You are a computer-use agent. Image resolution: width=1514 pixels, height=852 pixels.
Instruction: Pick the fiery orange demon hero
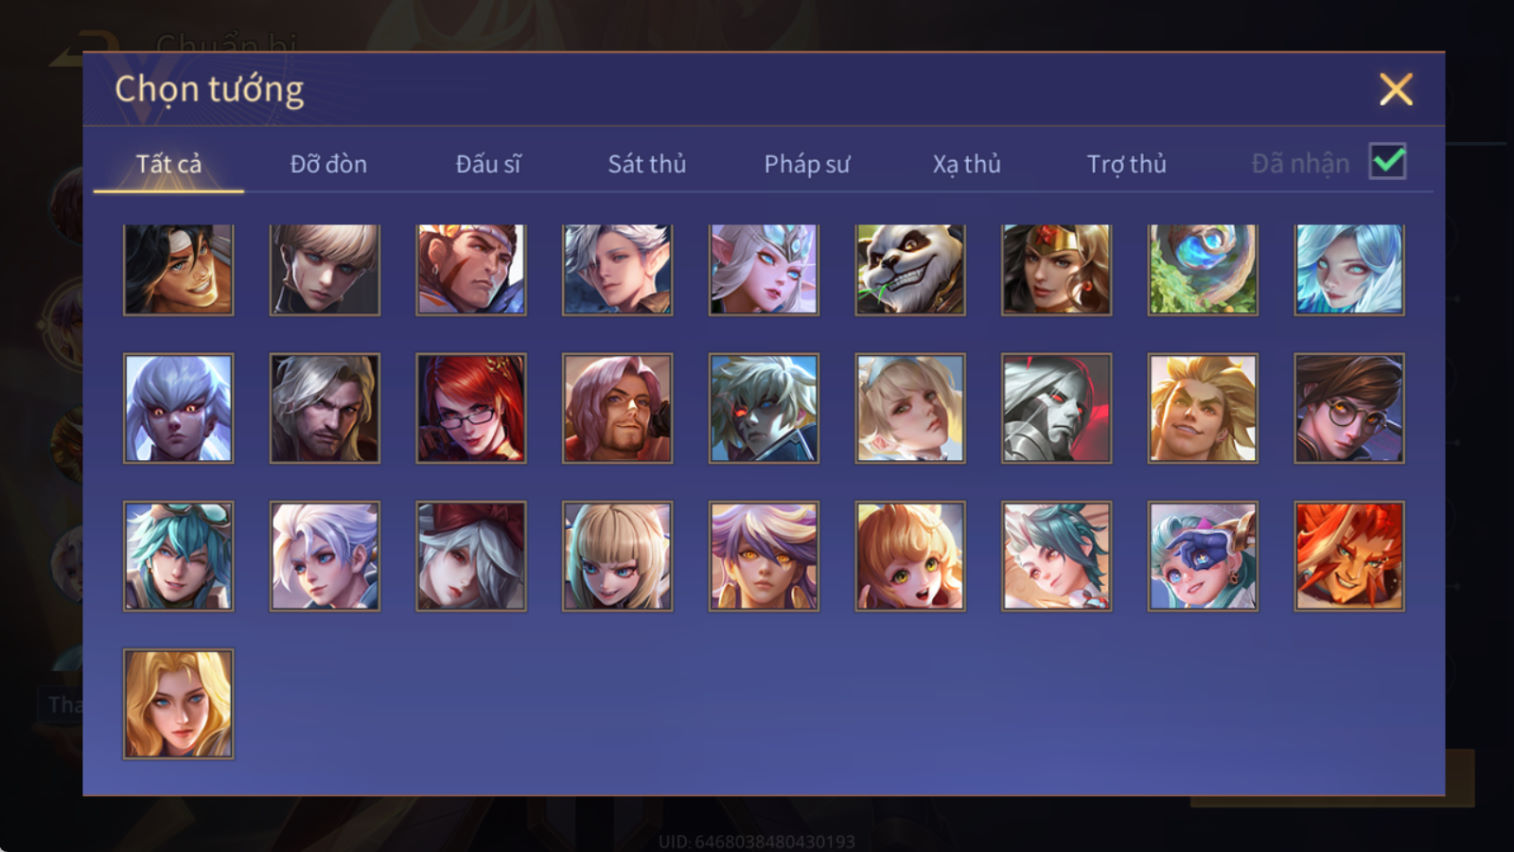1349,556
